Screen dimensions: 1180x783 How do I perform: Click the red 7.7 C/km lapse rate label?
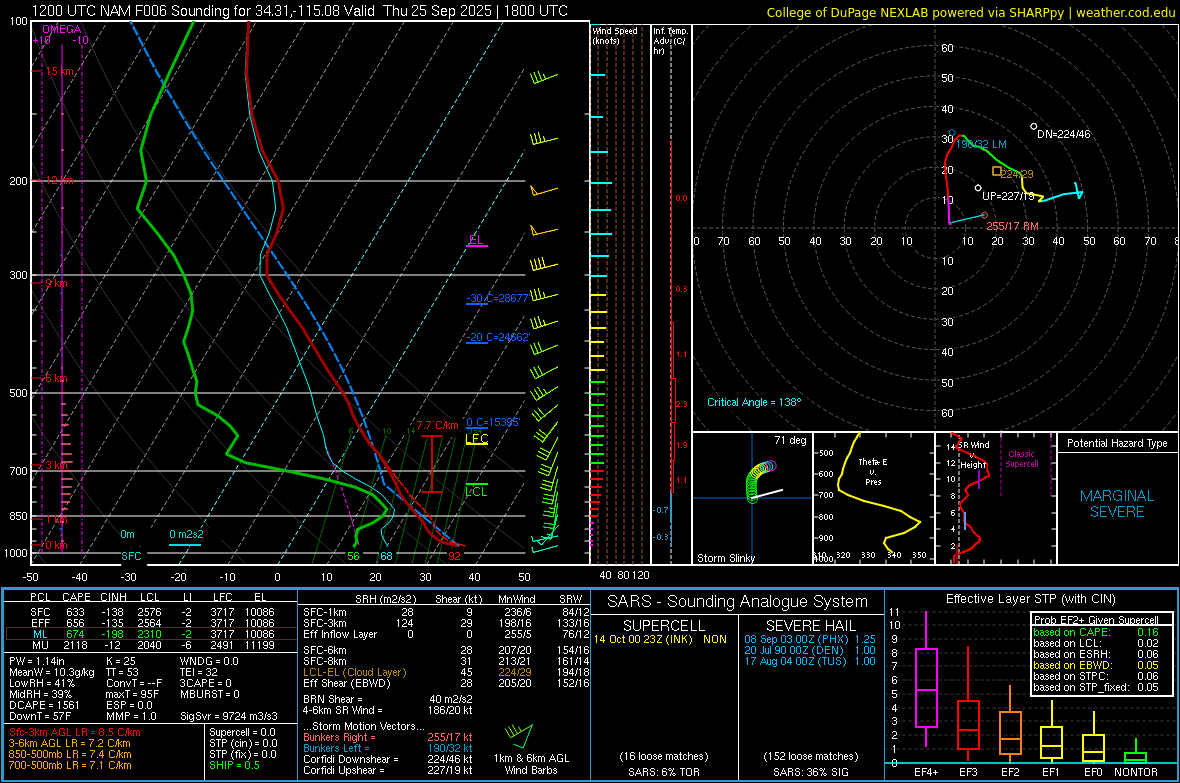pos(437,425)
